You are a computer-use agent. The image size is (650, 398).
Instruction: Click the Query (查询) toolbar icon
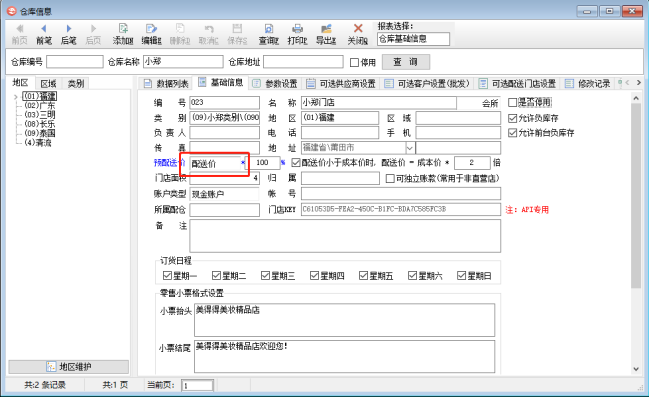[x=269, y=28]
